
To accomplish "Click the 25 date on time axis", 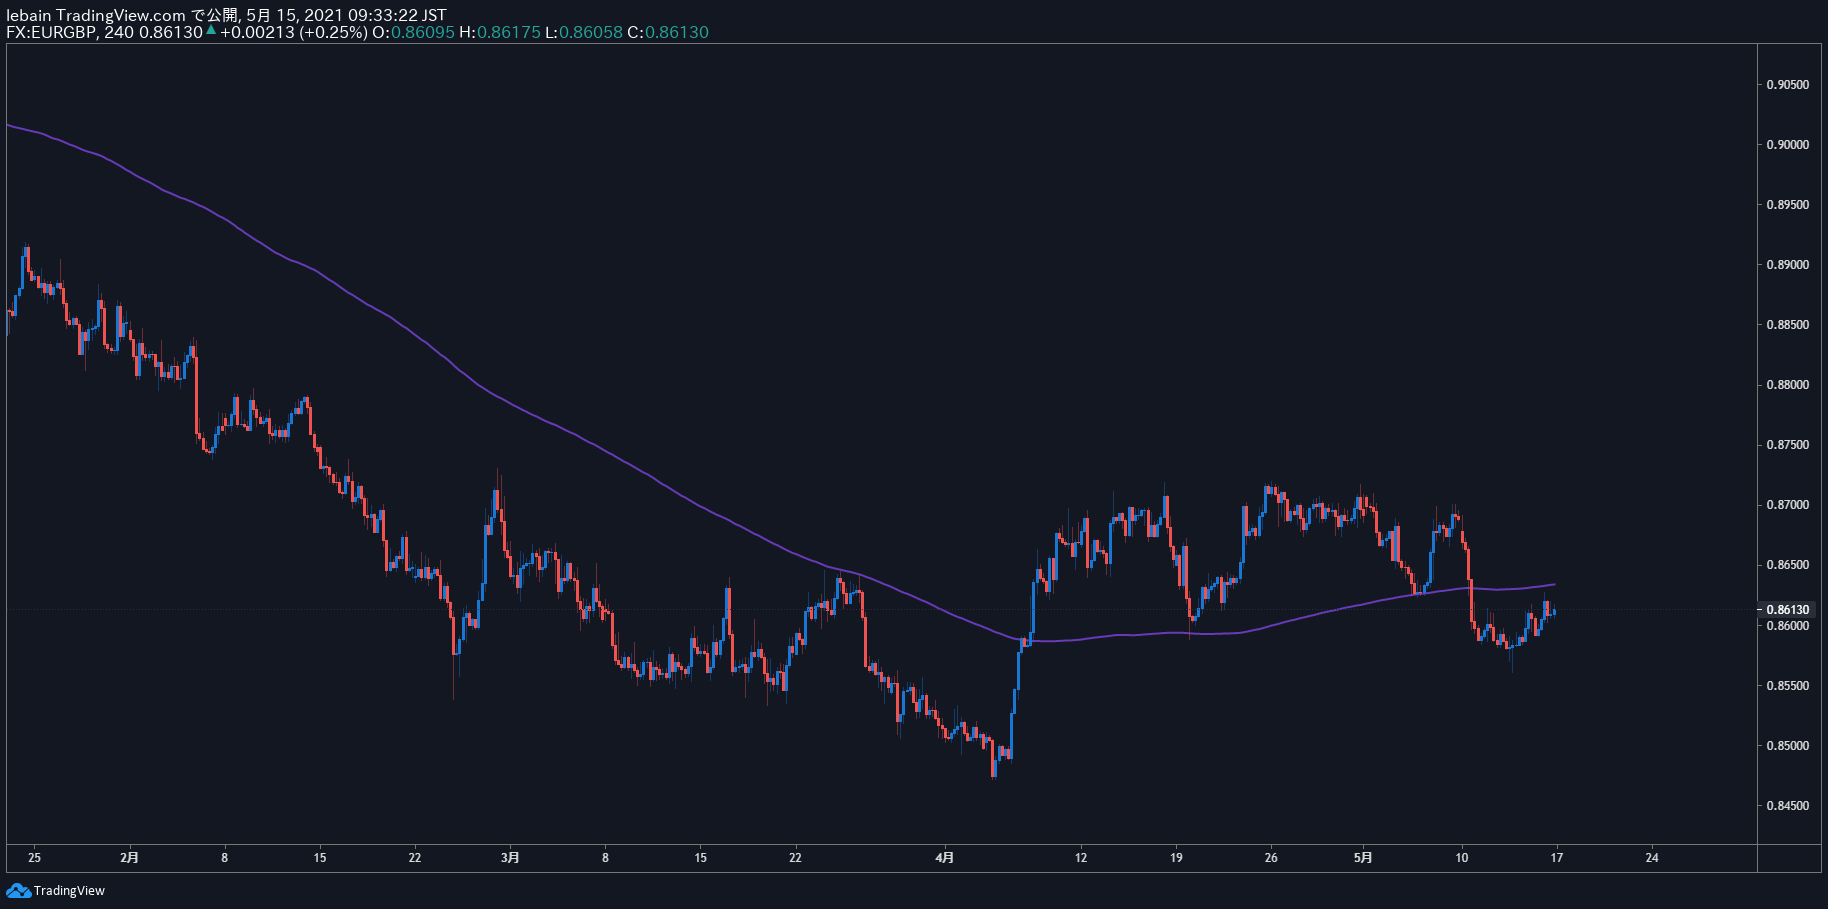I will click(x=34, y=857).
